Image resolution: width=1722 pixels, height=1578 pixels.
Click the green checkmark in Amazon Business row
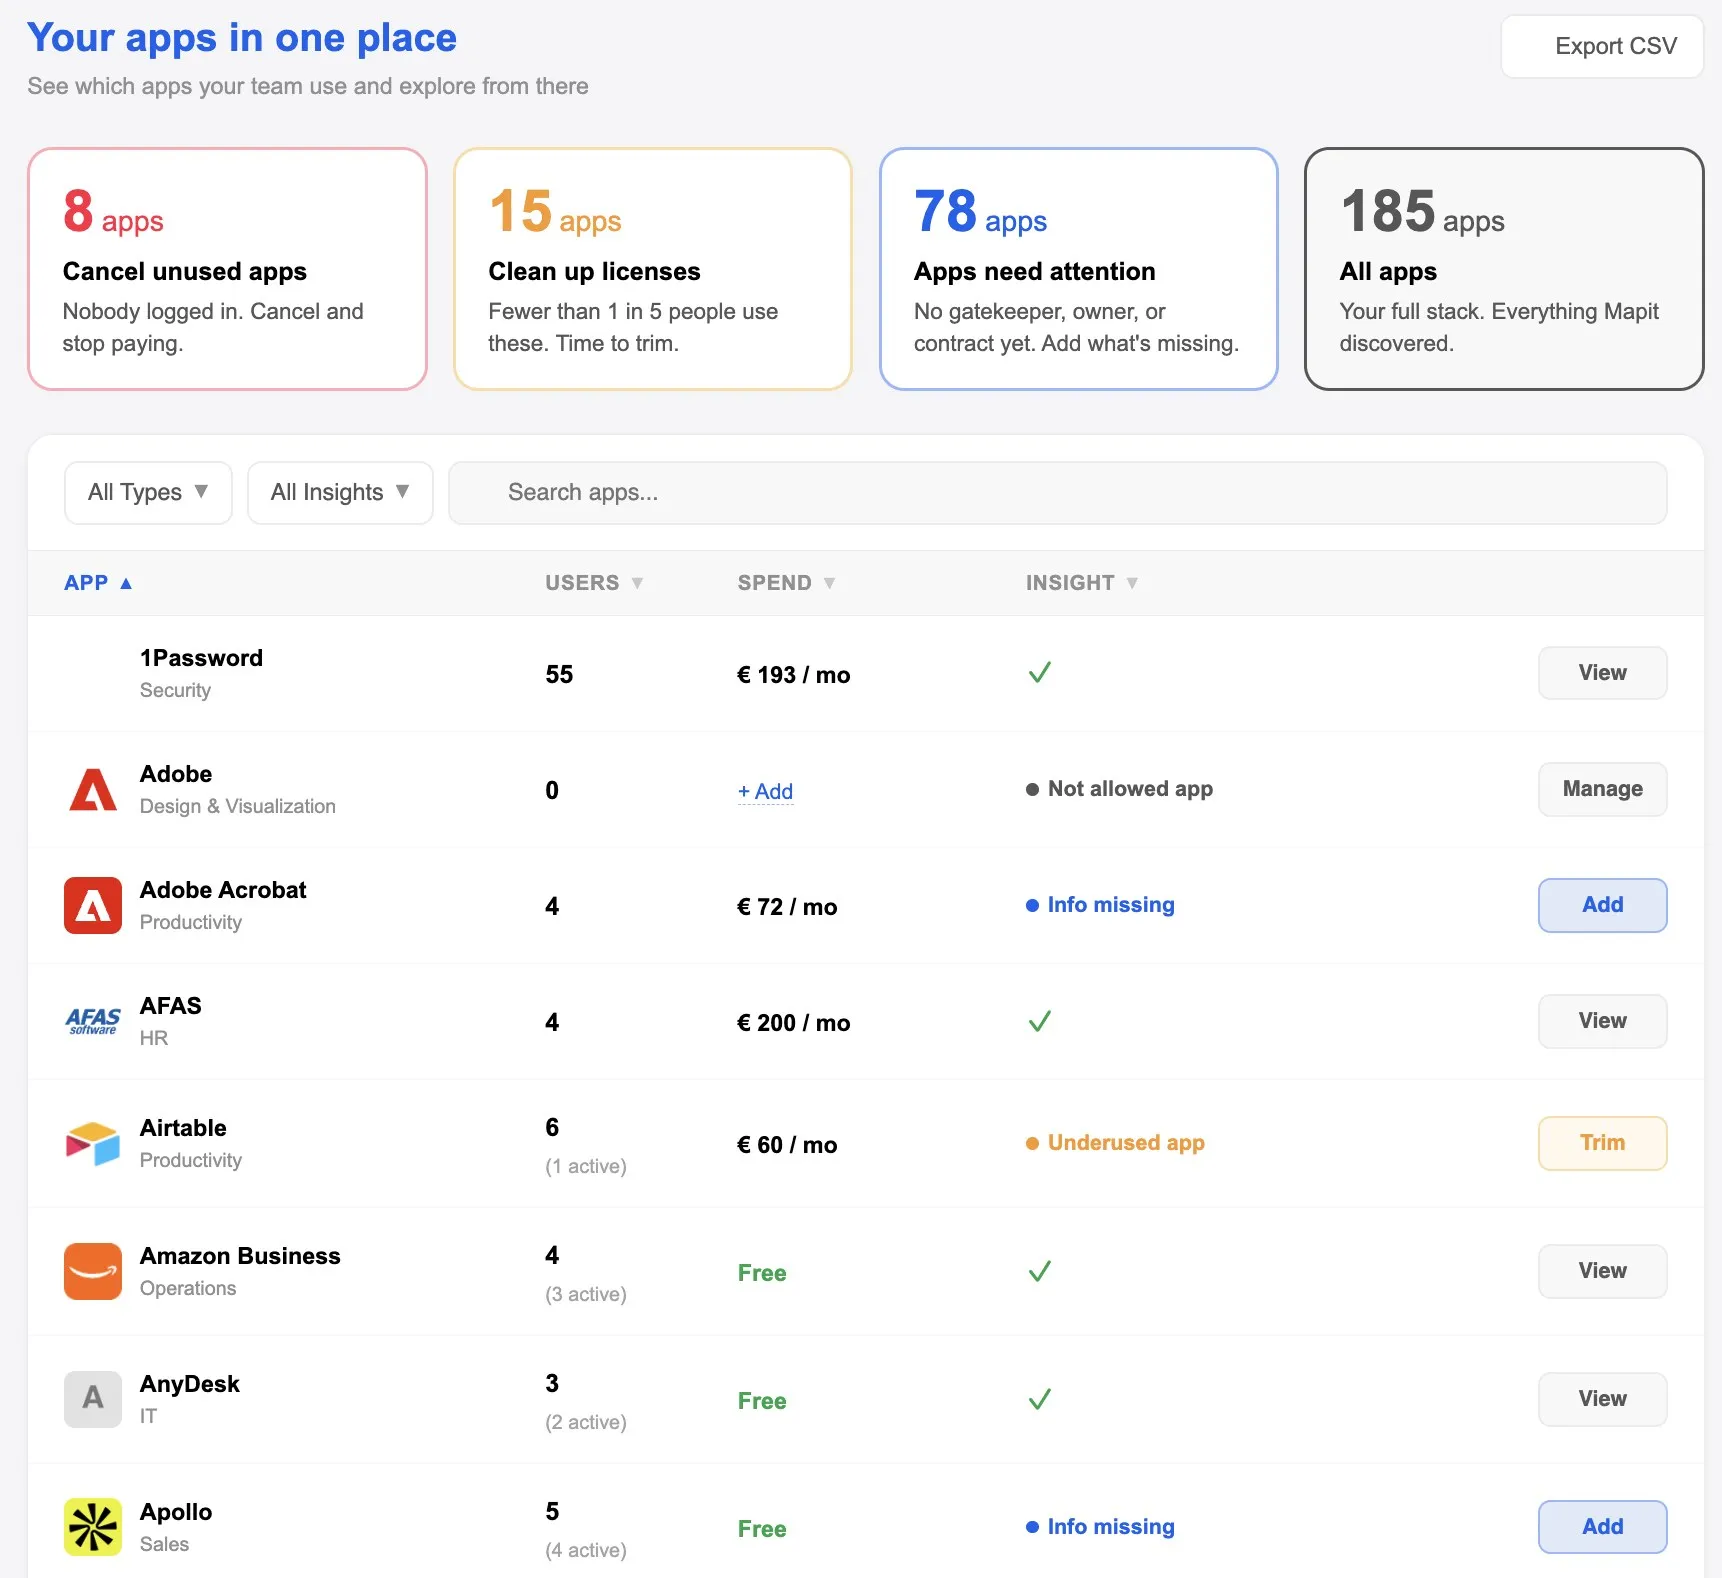tap(1040, 1271)
